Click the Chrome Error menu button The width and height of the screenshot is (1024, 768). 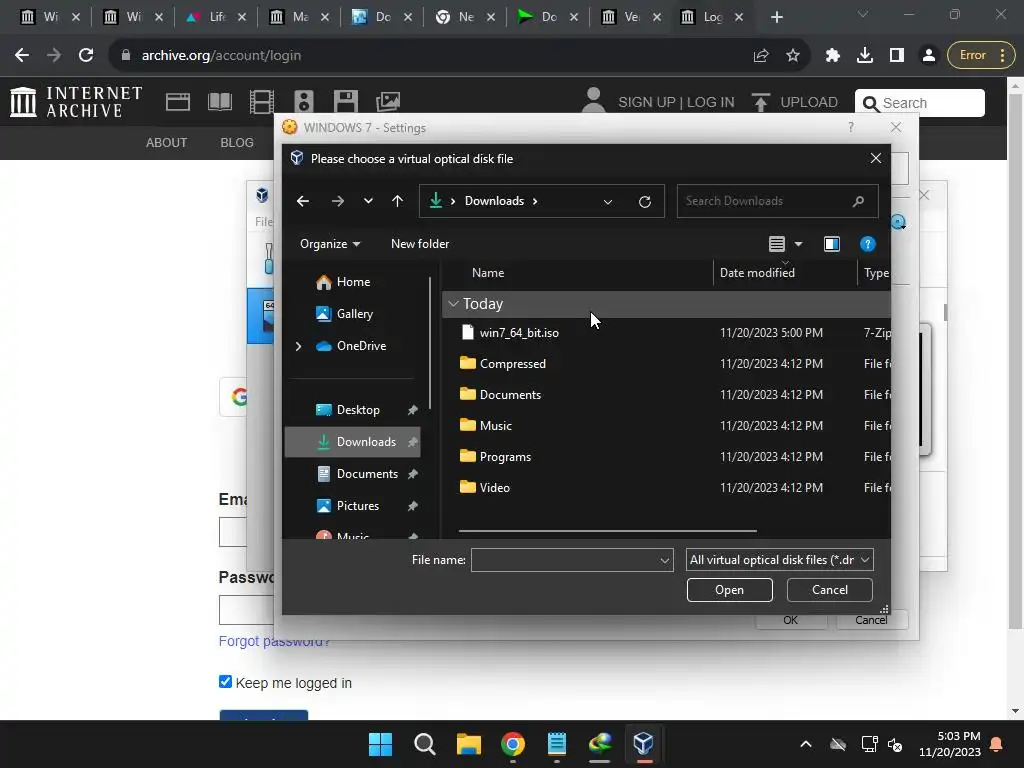point(982,56)
